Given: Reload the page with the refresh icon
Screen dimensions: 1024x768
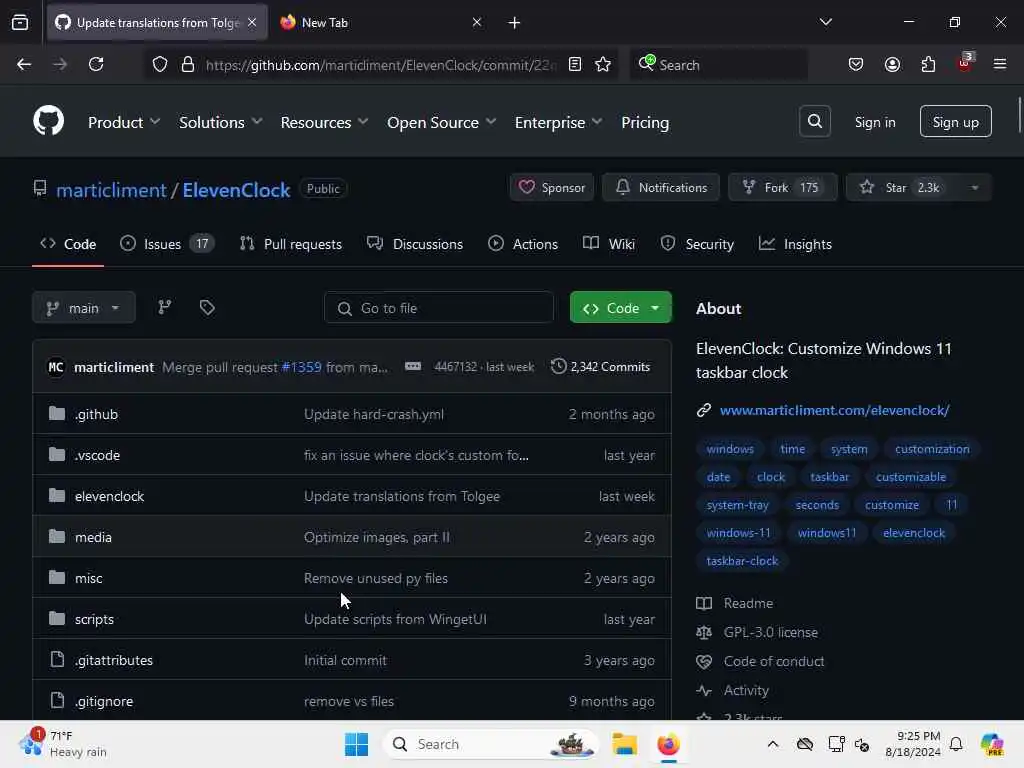Looking at the screenshot, I should point(96,64).
